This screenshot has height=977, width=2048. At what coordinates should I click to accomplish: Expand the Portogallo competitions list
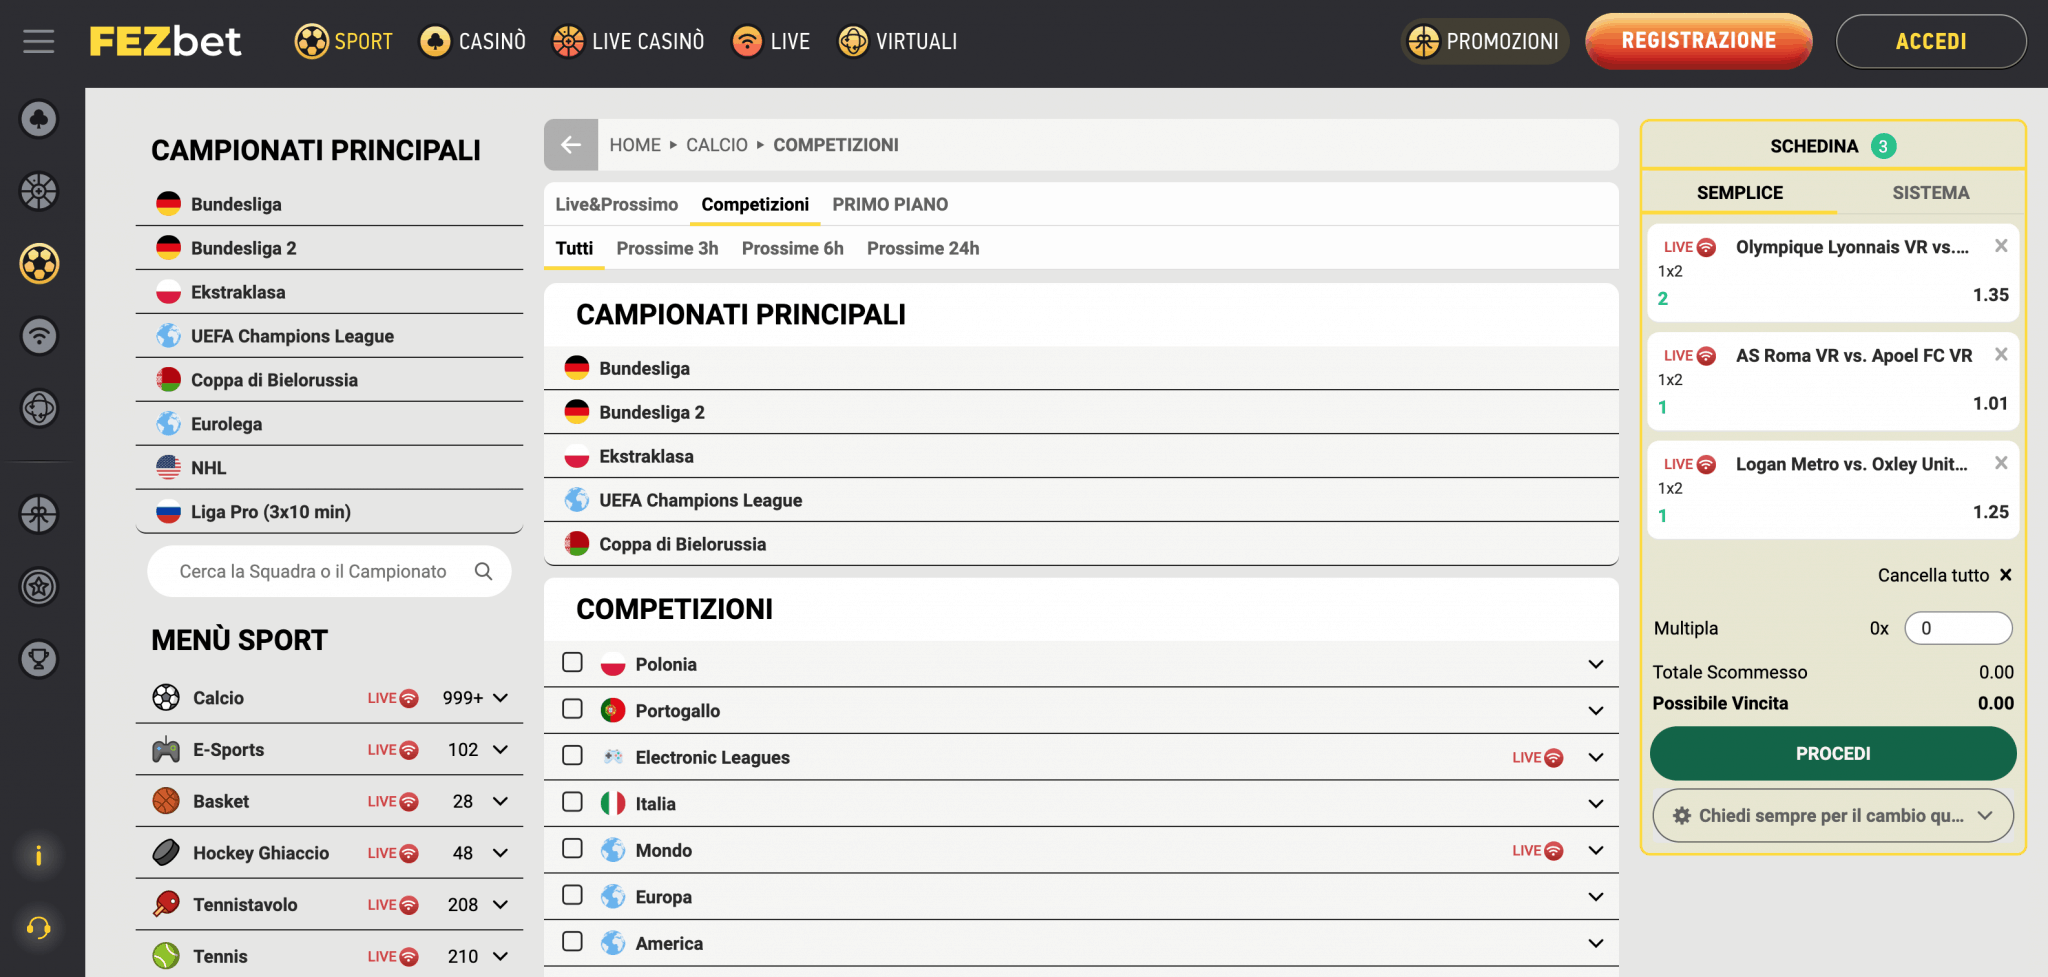1596,709
